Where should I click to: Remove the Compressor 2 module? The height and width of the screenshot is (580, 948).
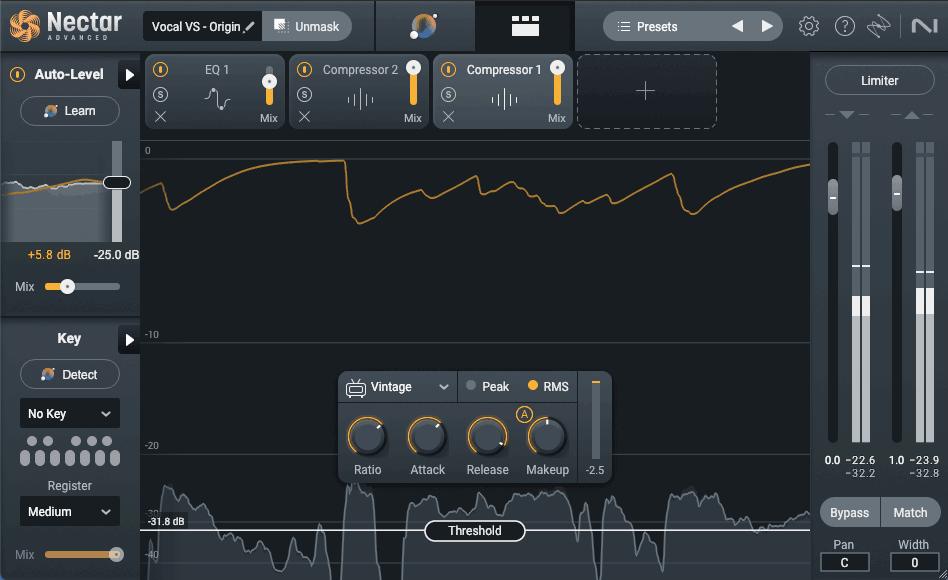point(304,117)
